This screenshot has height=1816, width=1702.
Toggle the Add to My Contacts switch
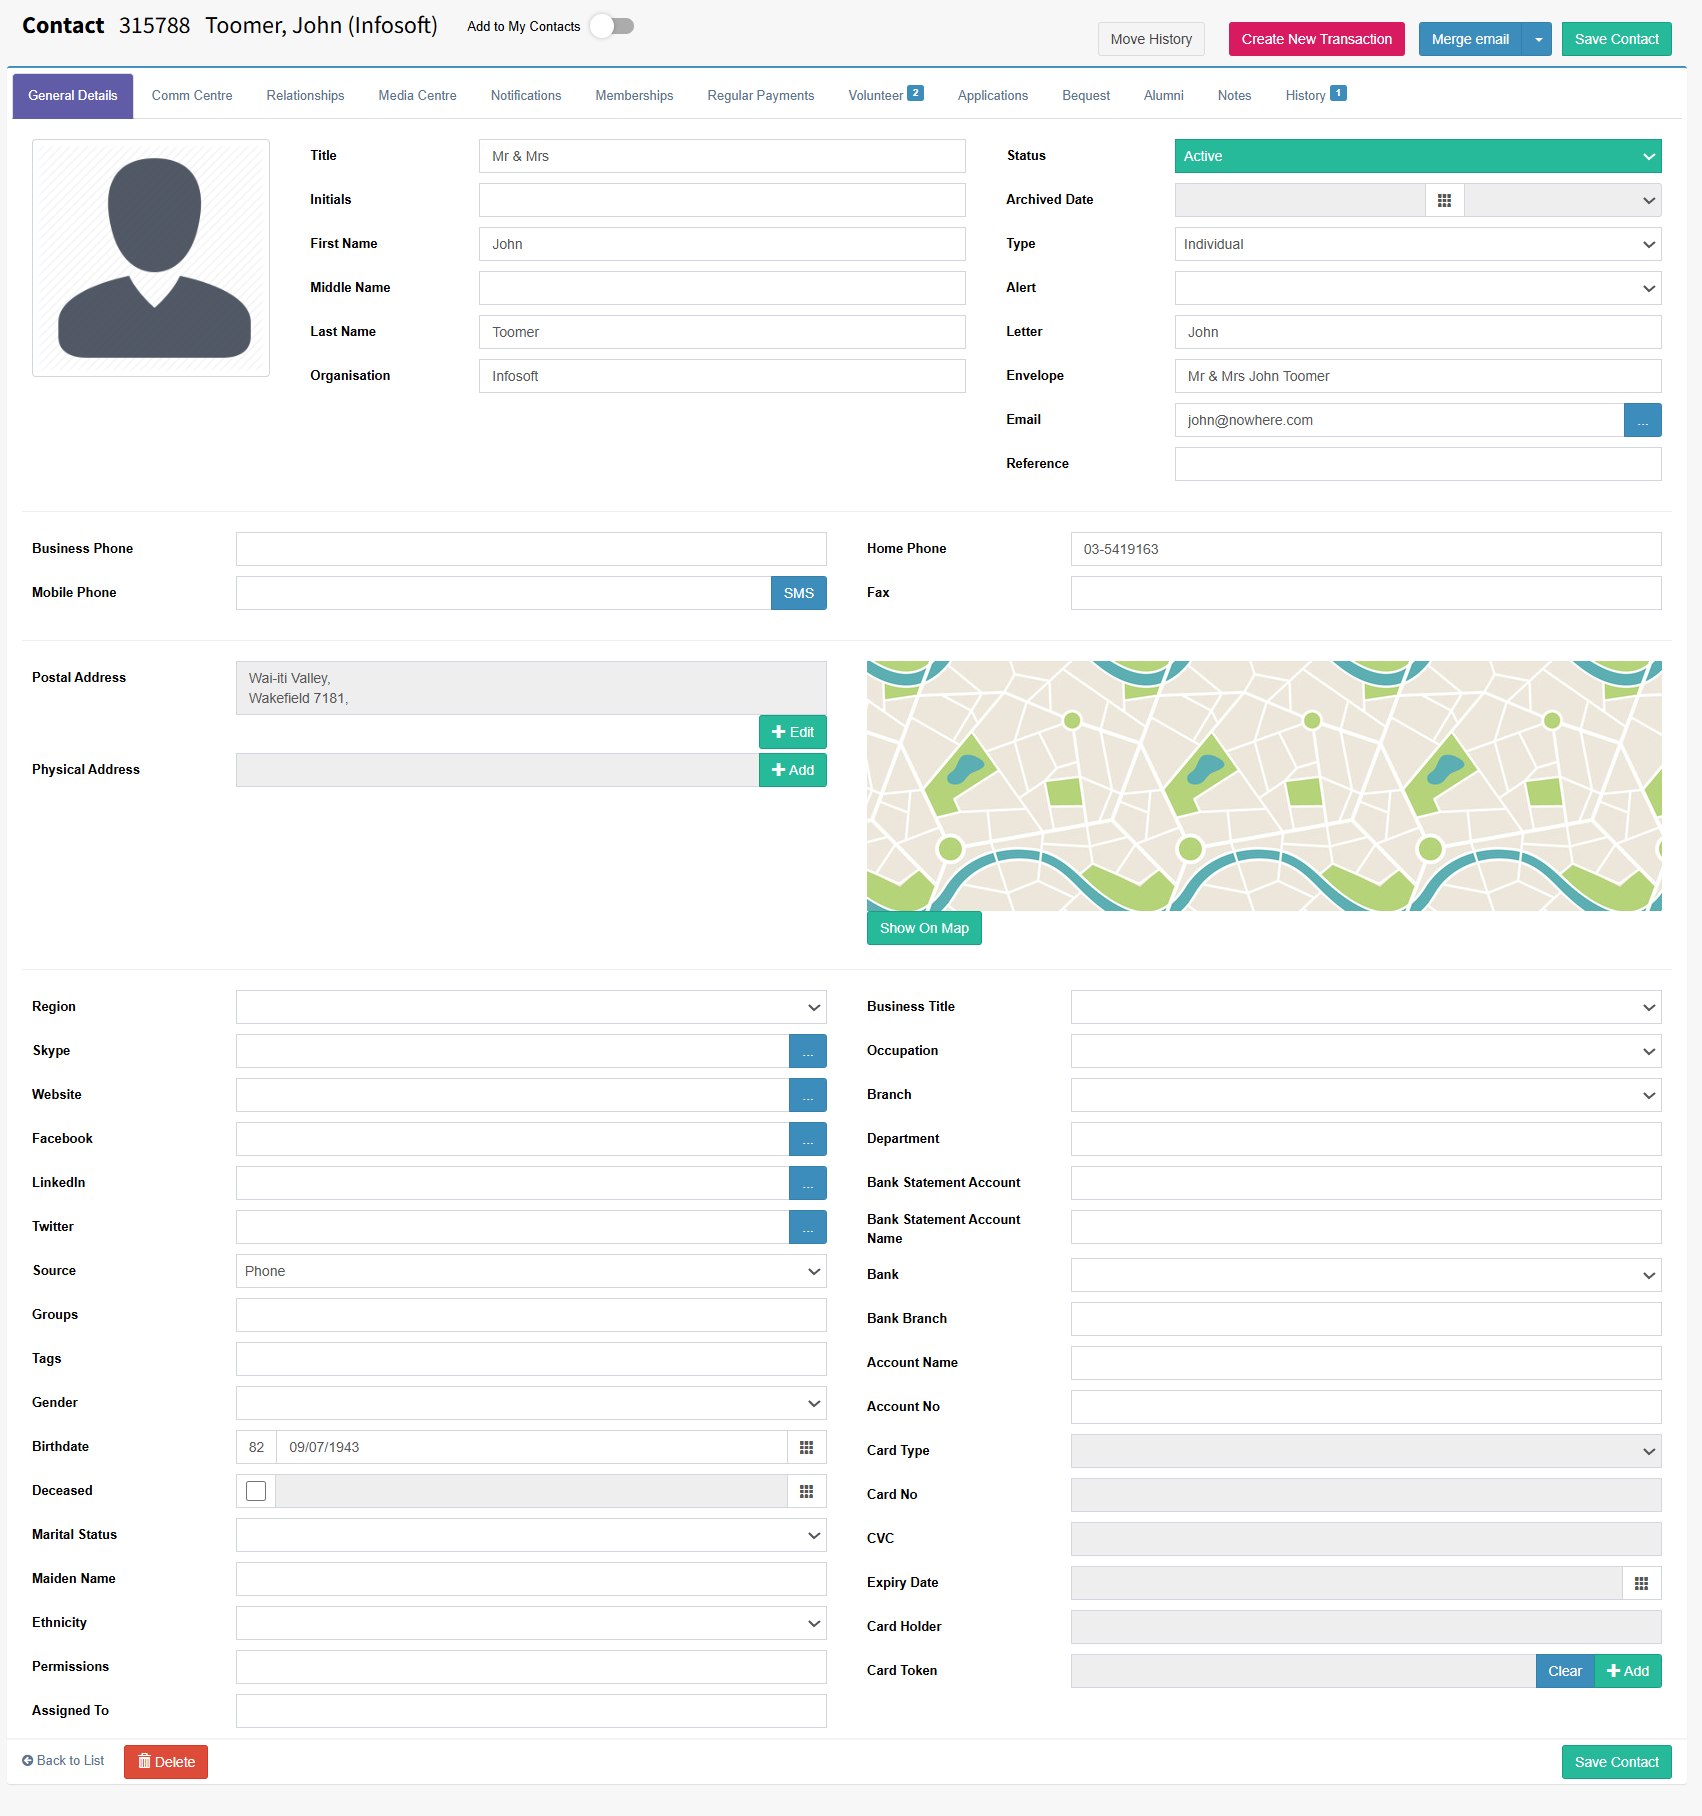[x=612, y=26]
